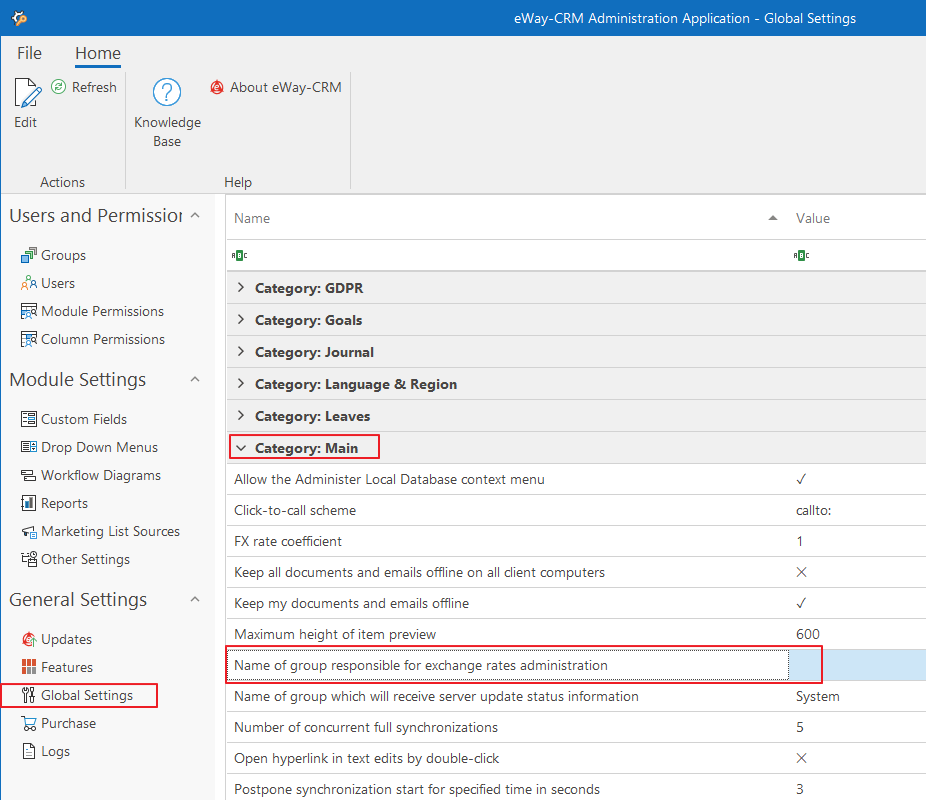This screenshot has width=926, height=800.
Task: Collapse the Category: Main group
Action: pos(241,448)
